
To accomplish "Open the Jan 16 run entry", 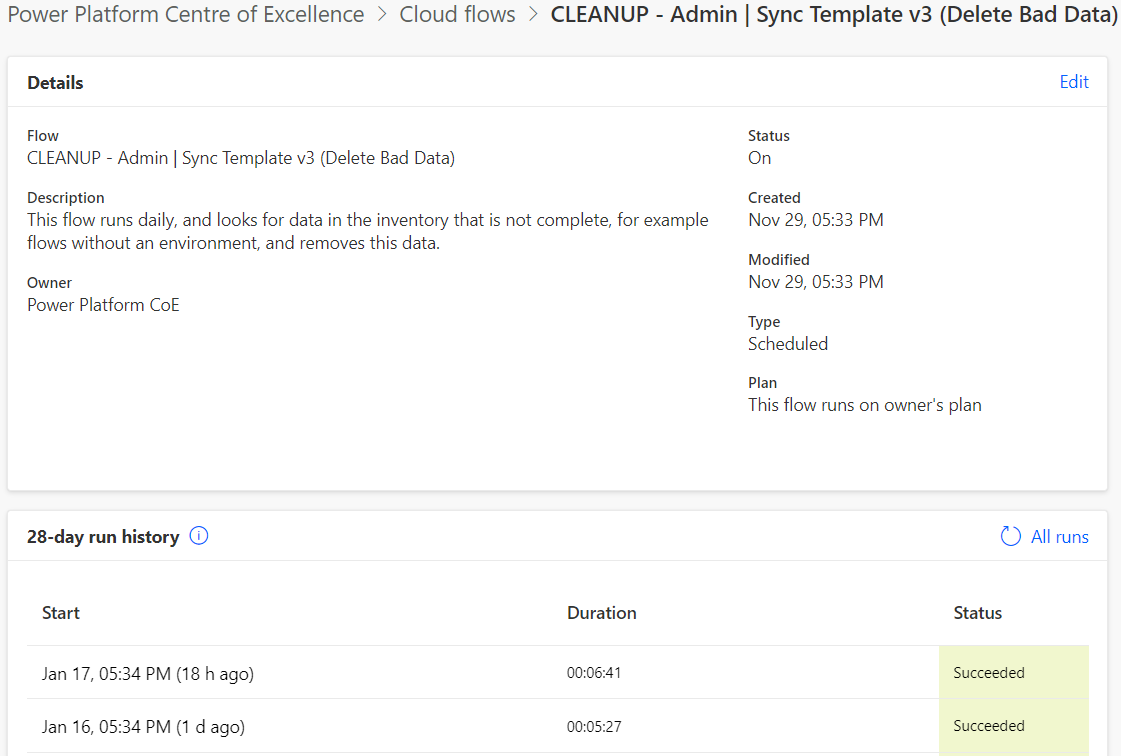I will point(141,726).
